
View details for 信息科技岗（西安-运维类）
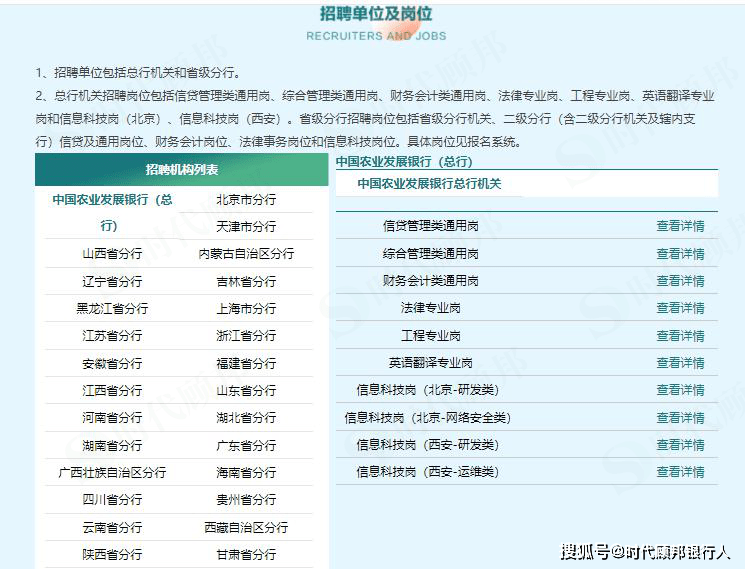pos(680,472)
